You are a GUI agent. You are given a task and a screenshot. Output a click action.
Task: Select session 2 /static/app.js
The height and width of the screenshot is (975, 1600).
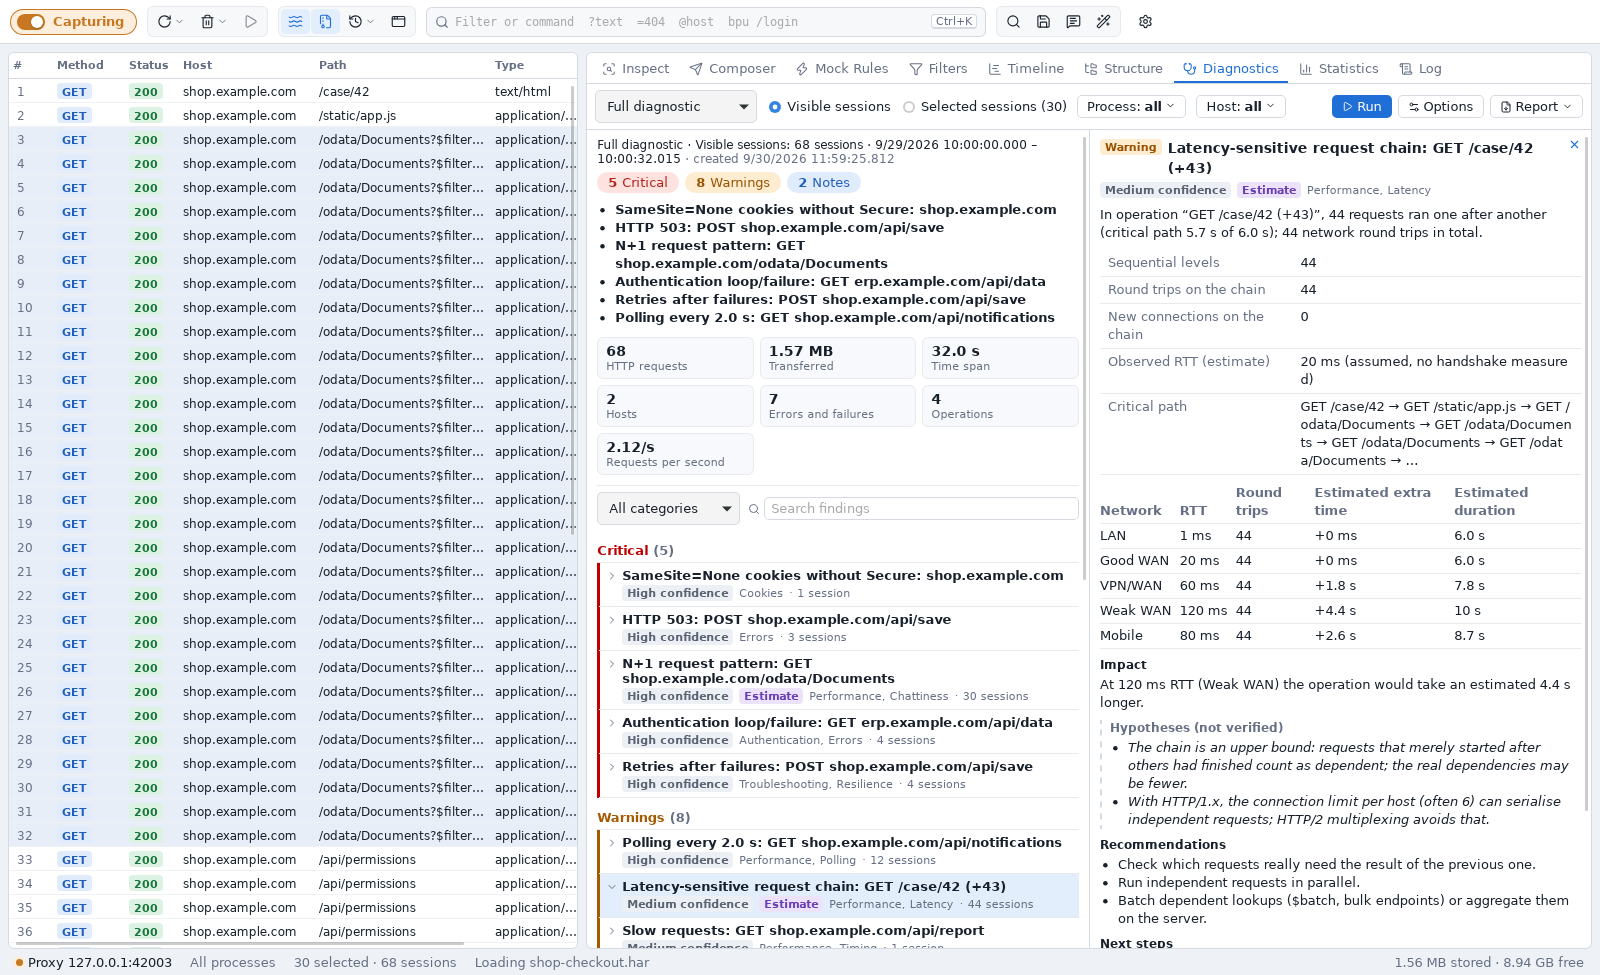pyautogui.click(x=293, y=115)
